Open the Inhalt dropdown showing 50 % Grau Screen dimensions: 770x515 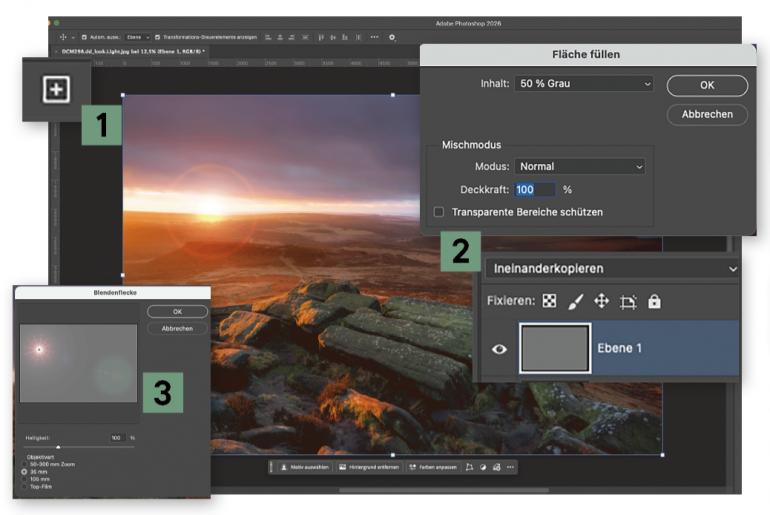(x=584, y=83)
